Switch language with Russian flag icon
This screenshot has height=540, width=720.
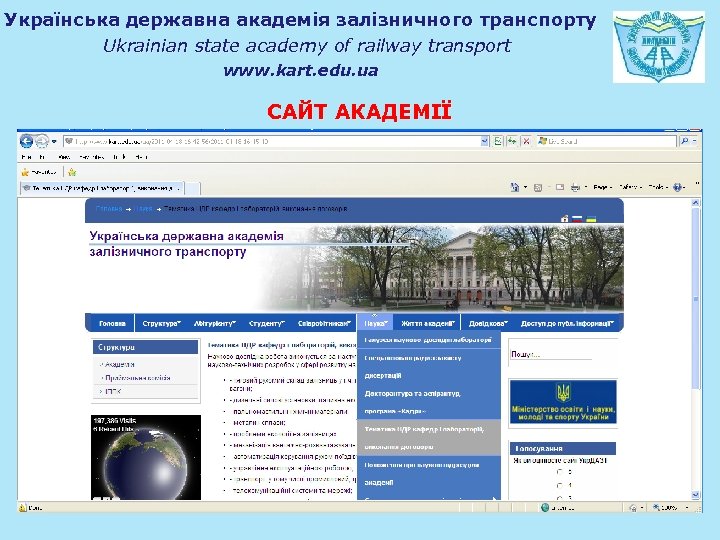pyautogui.click(x=577, y=219)
